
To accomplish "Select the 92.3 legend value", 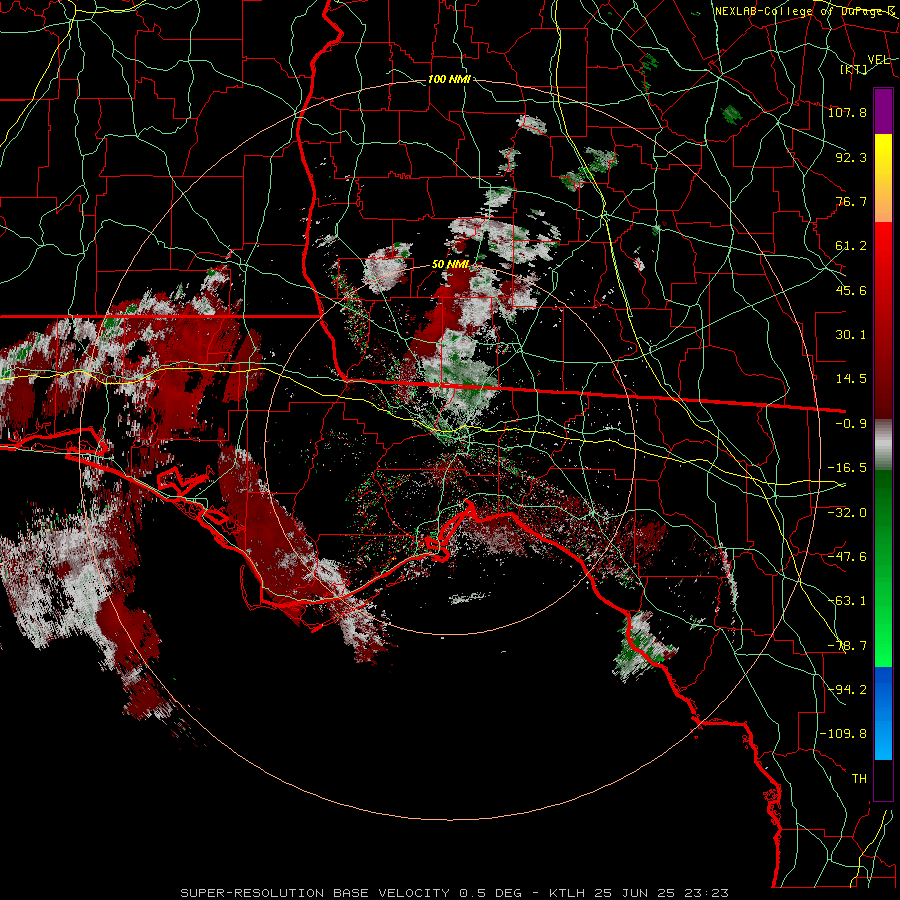I will [851, 157].
